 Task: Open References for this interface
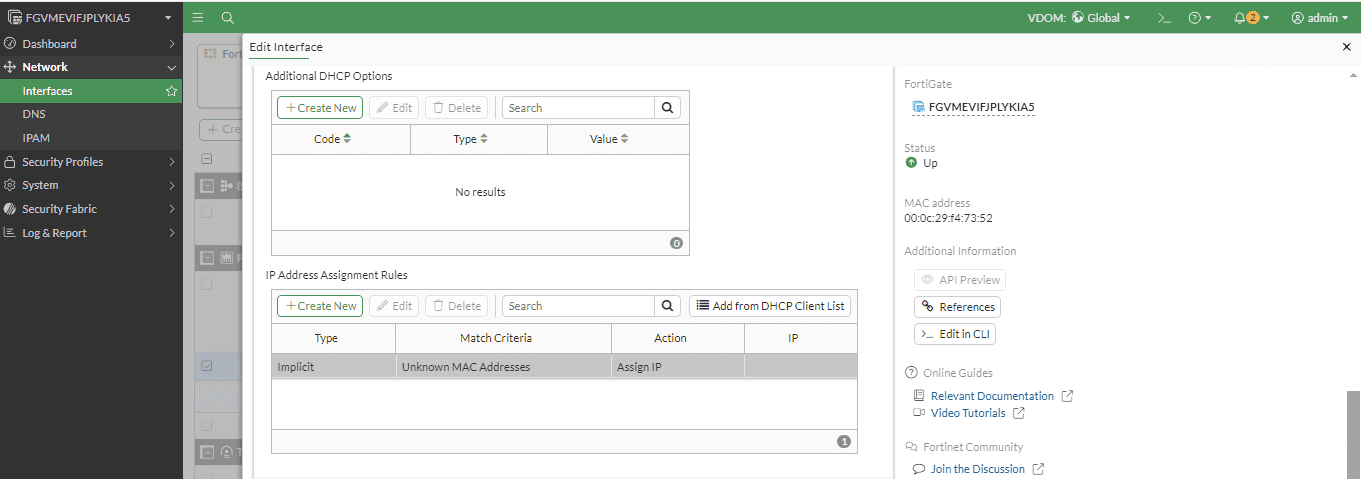point(958,307)
